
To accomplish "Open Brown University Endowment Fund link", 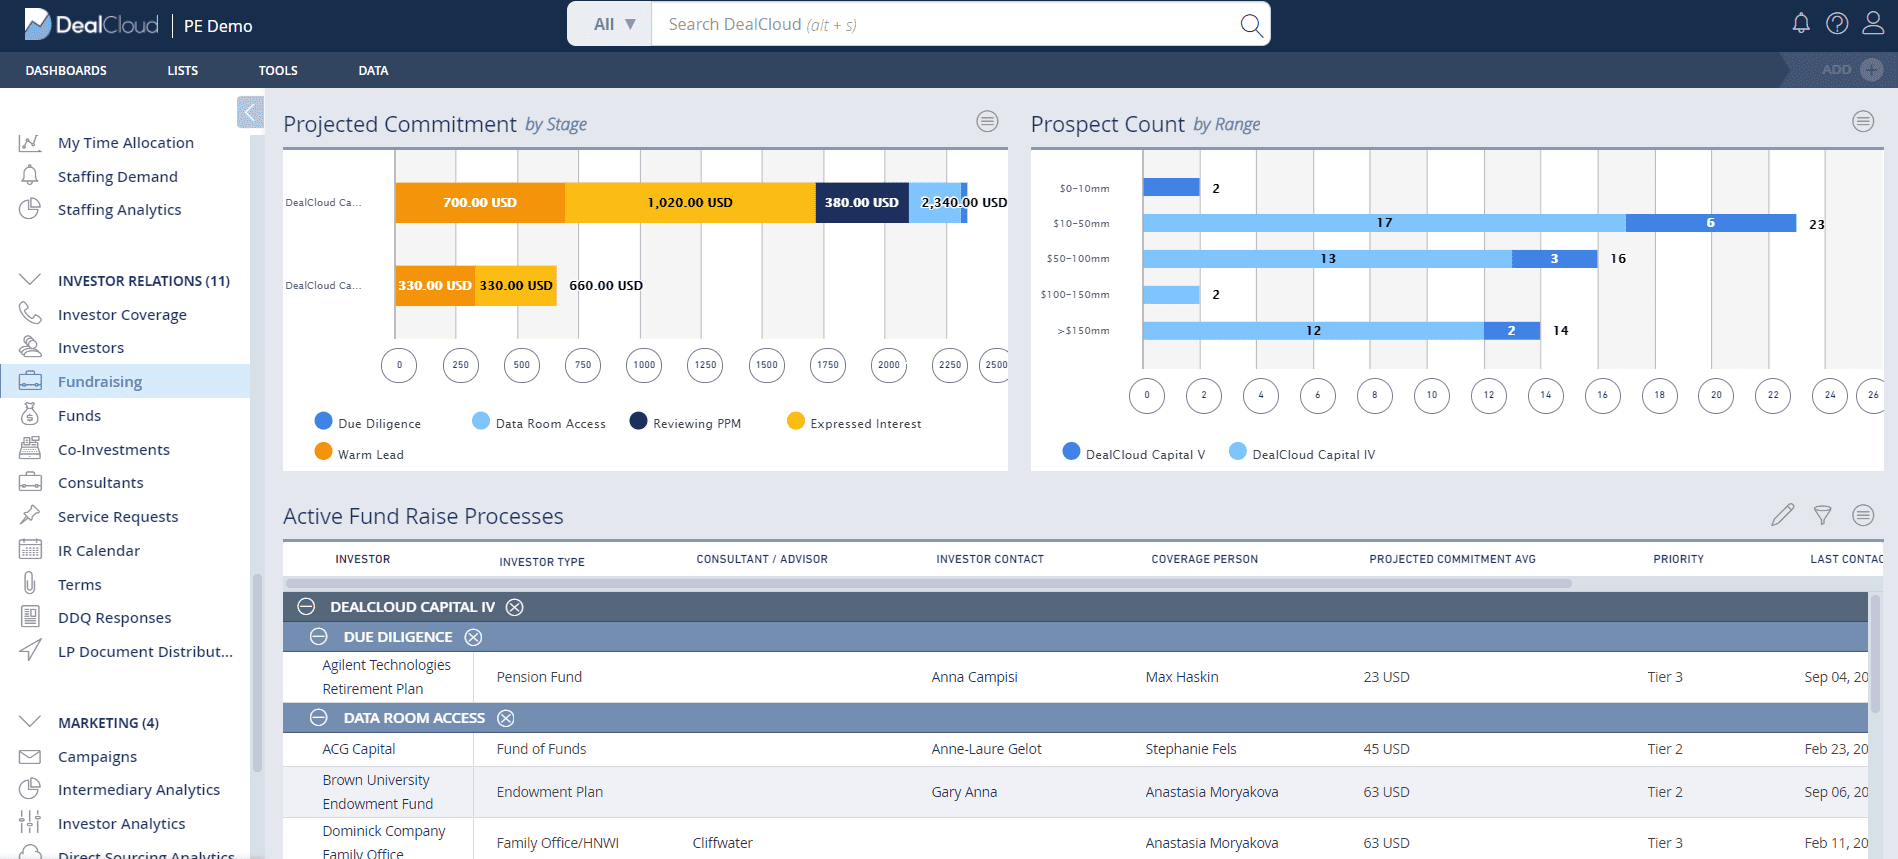I will coord(377,792).
